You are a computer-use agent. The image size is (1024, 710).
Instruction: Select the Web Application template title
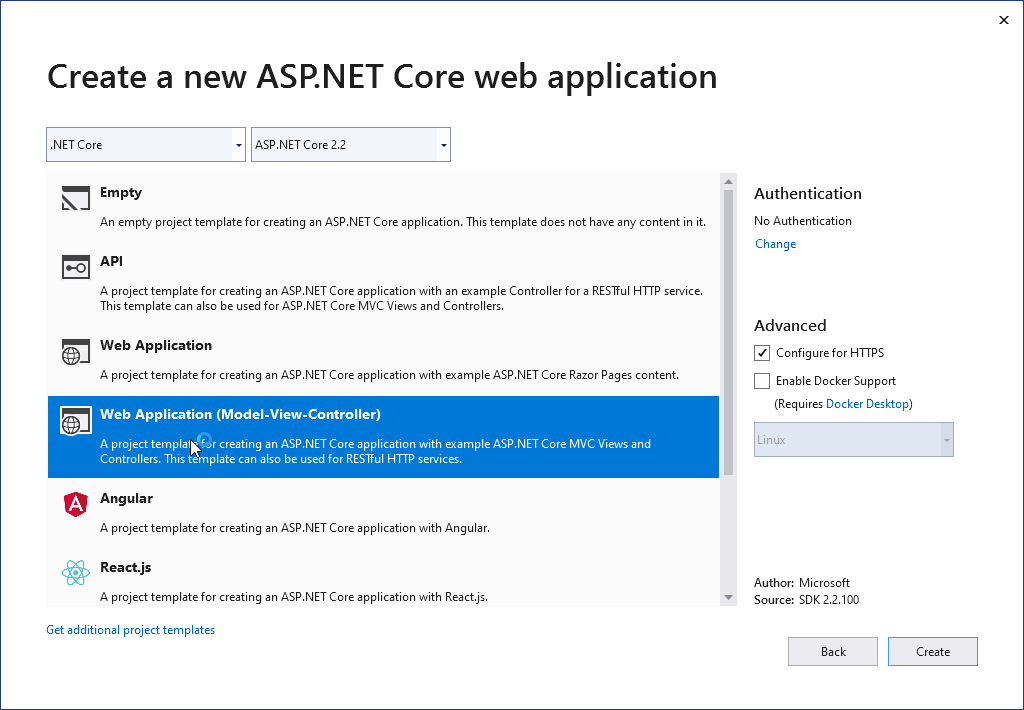coord(156,345)
